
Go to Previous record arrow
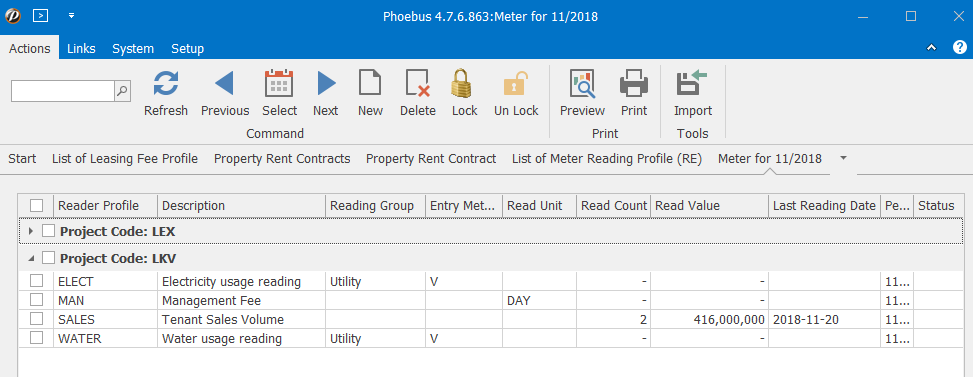(x=225, y=84)
